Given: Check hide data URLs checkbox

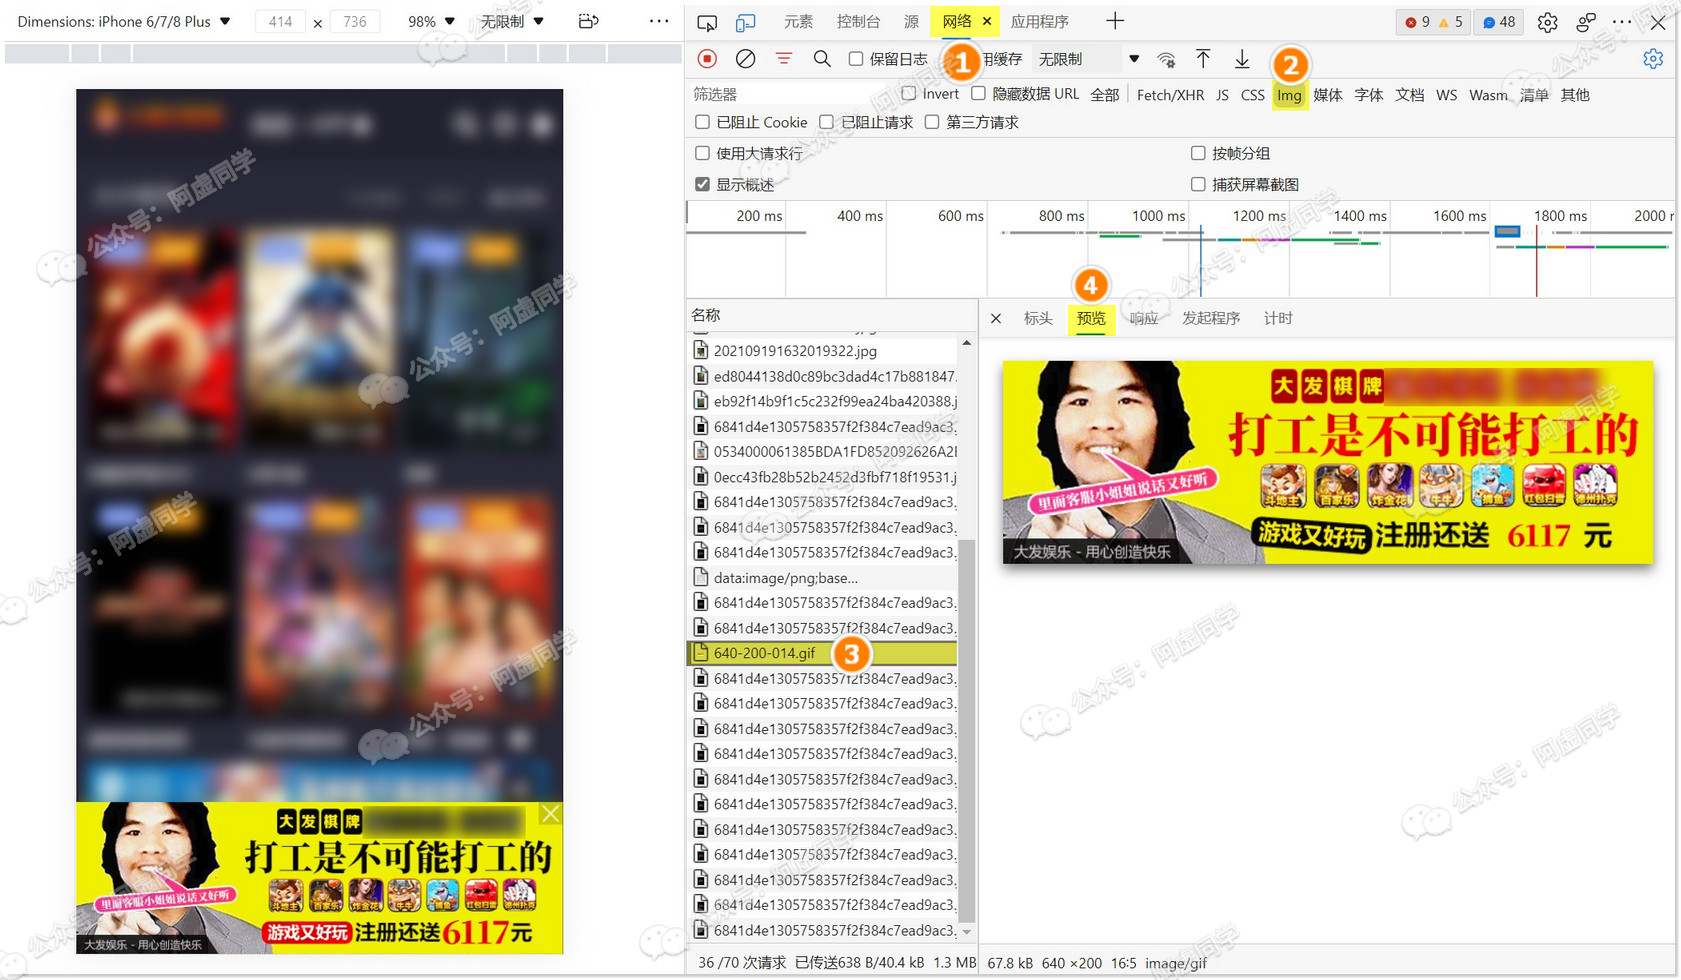Looking at the screenshot, I should tap(978, 93).
